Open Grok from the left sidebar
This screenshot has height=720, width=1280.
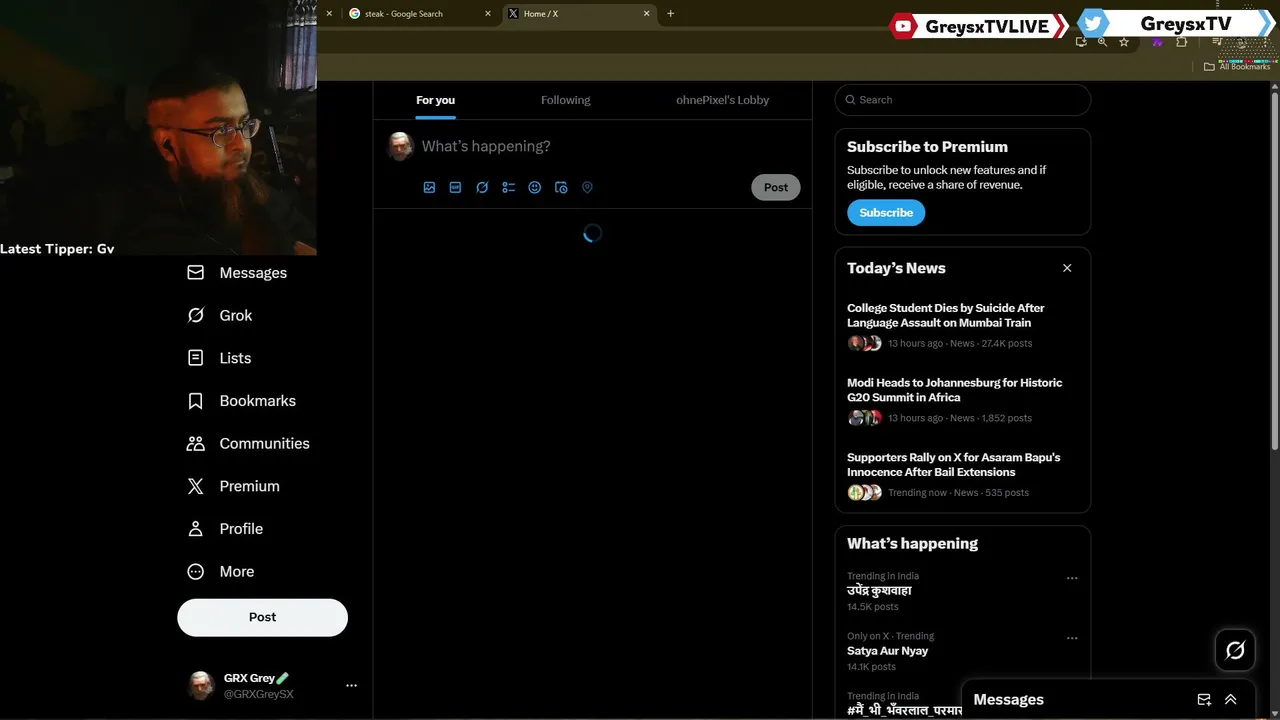point(220,315)
